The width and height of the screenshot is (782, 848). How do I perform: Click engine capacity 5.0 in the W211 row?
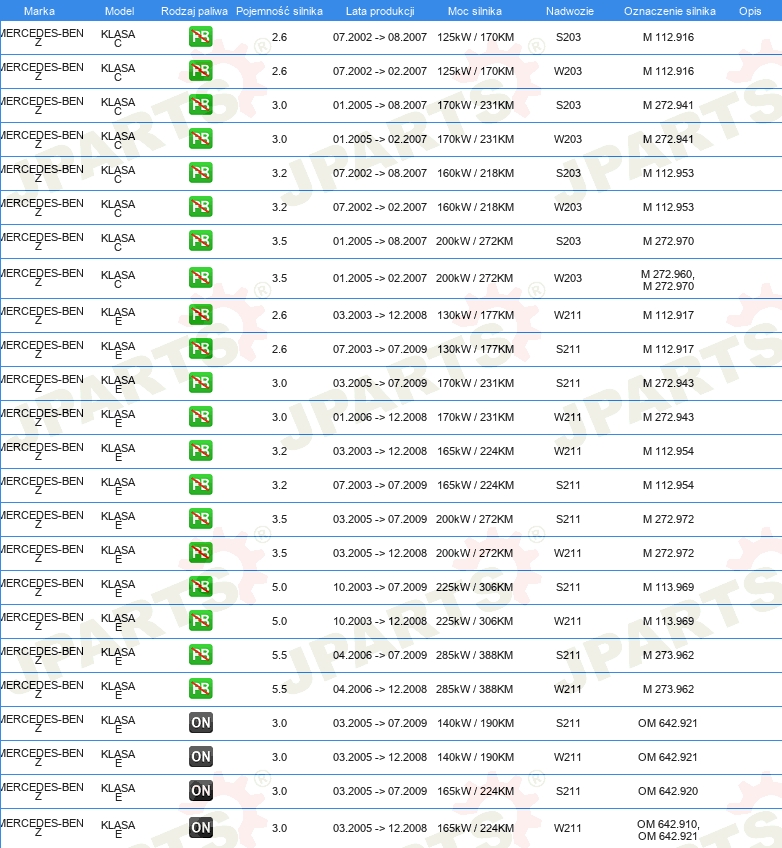click(279, 621)
